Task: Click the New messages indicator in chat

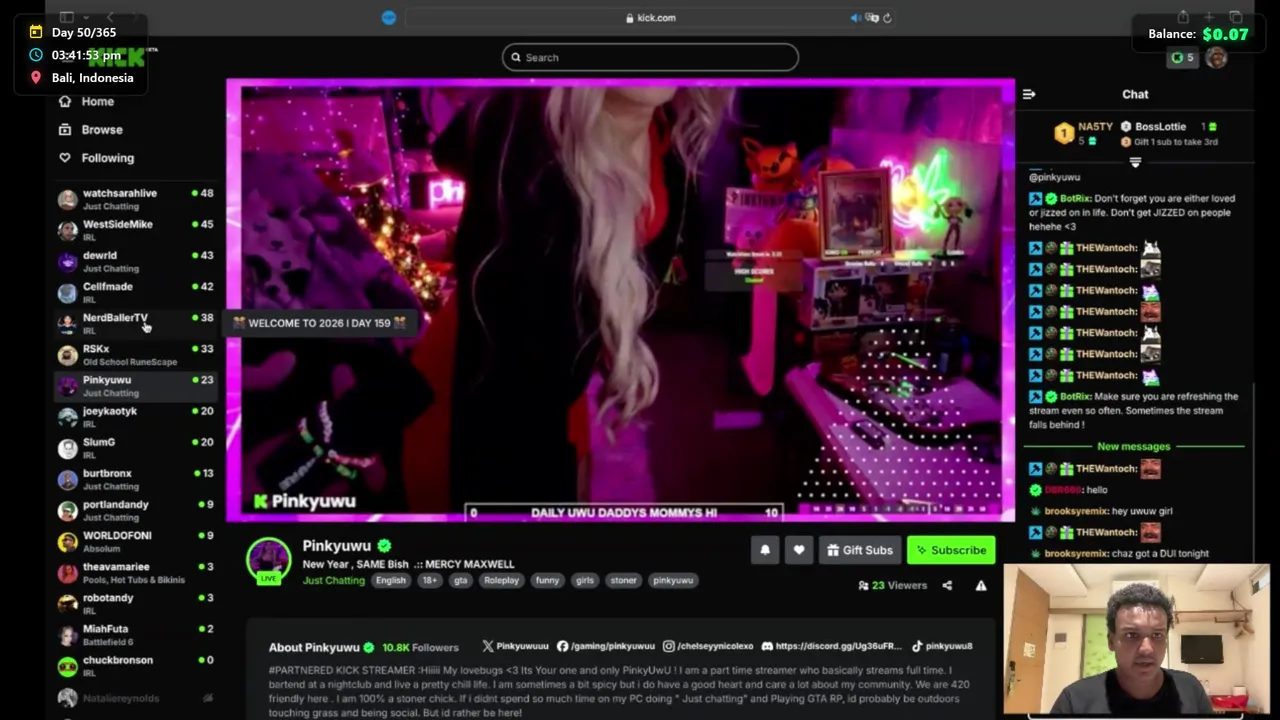Action: [1133, 446]
